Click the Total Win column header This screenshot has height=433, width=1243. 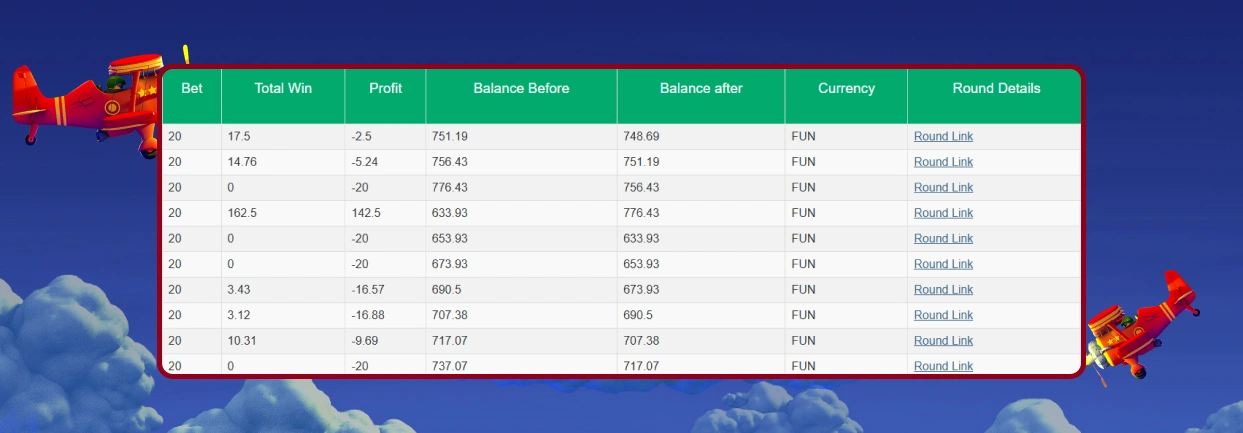click(283, 89)
